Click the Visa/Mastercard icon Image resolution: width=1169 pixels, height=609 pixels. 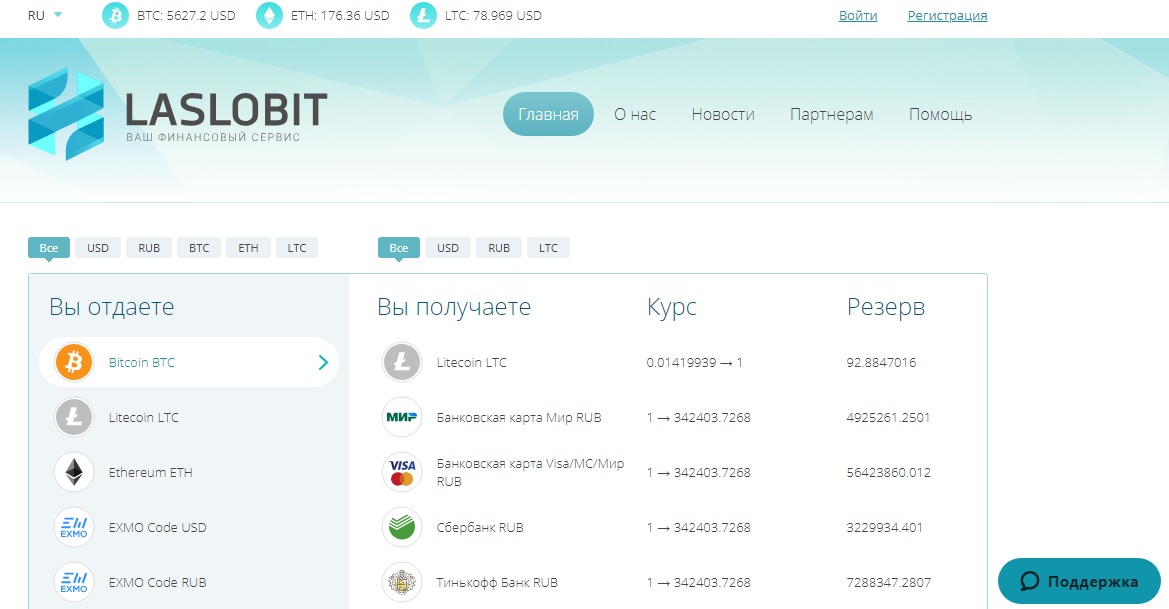coord(402,473)
